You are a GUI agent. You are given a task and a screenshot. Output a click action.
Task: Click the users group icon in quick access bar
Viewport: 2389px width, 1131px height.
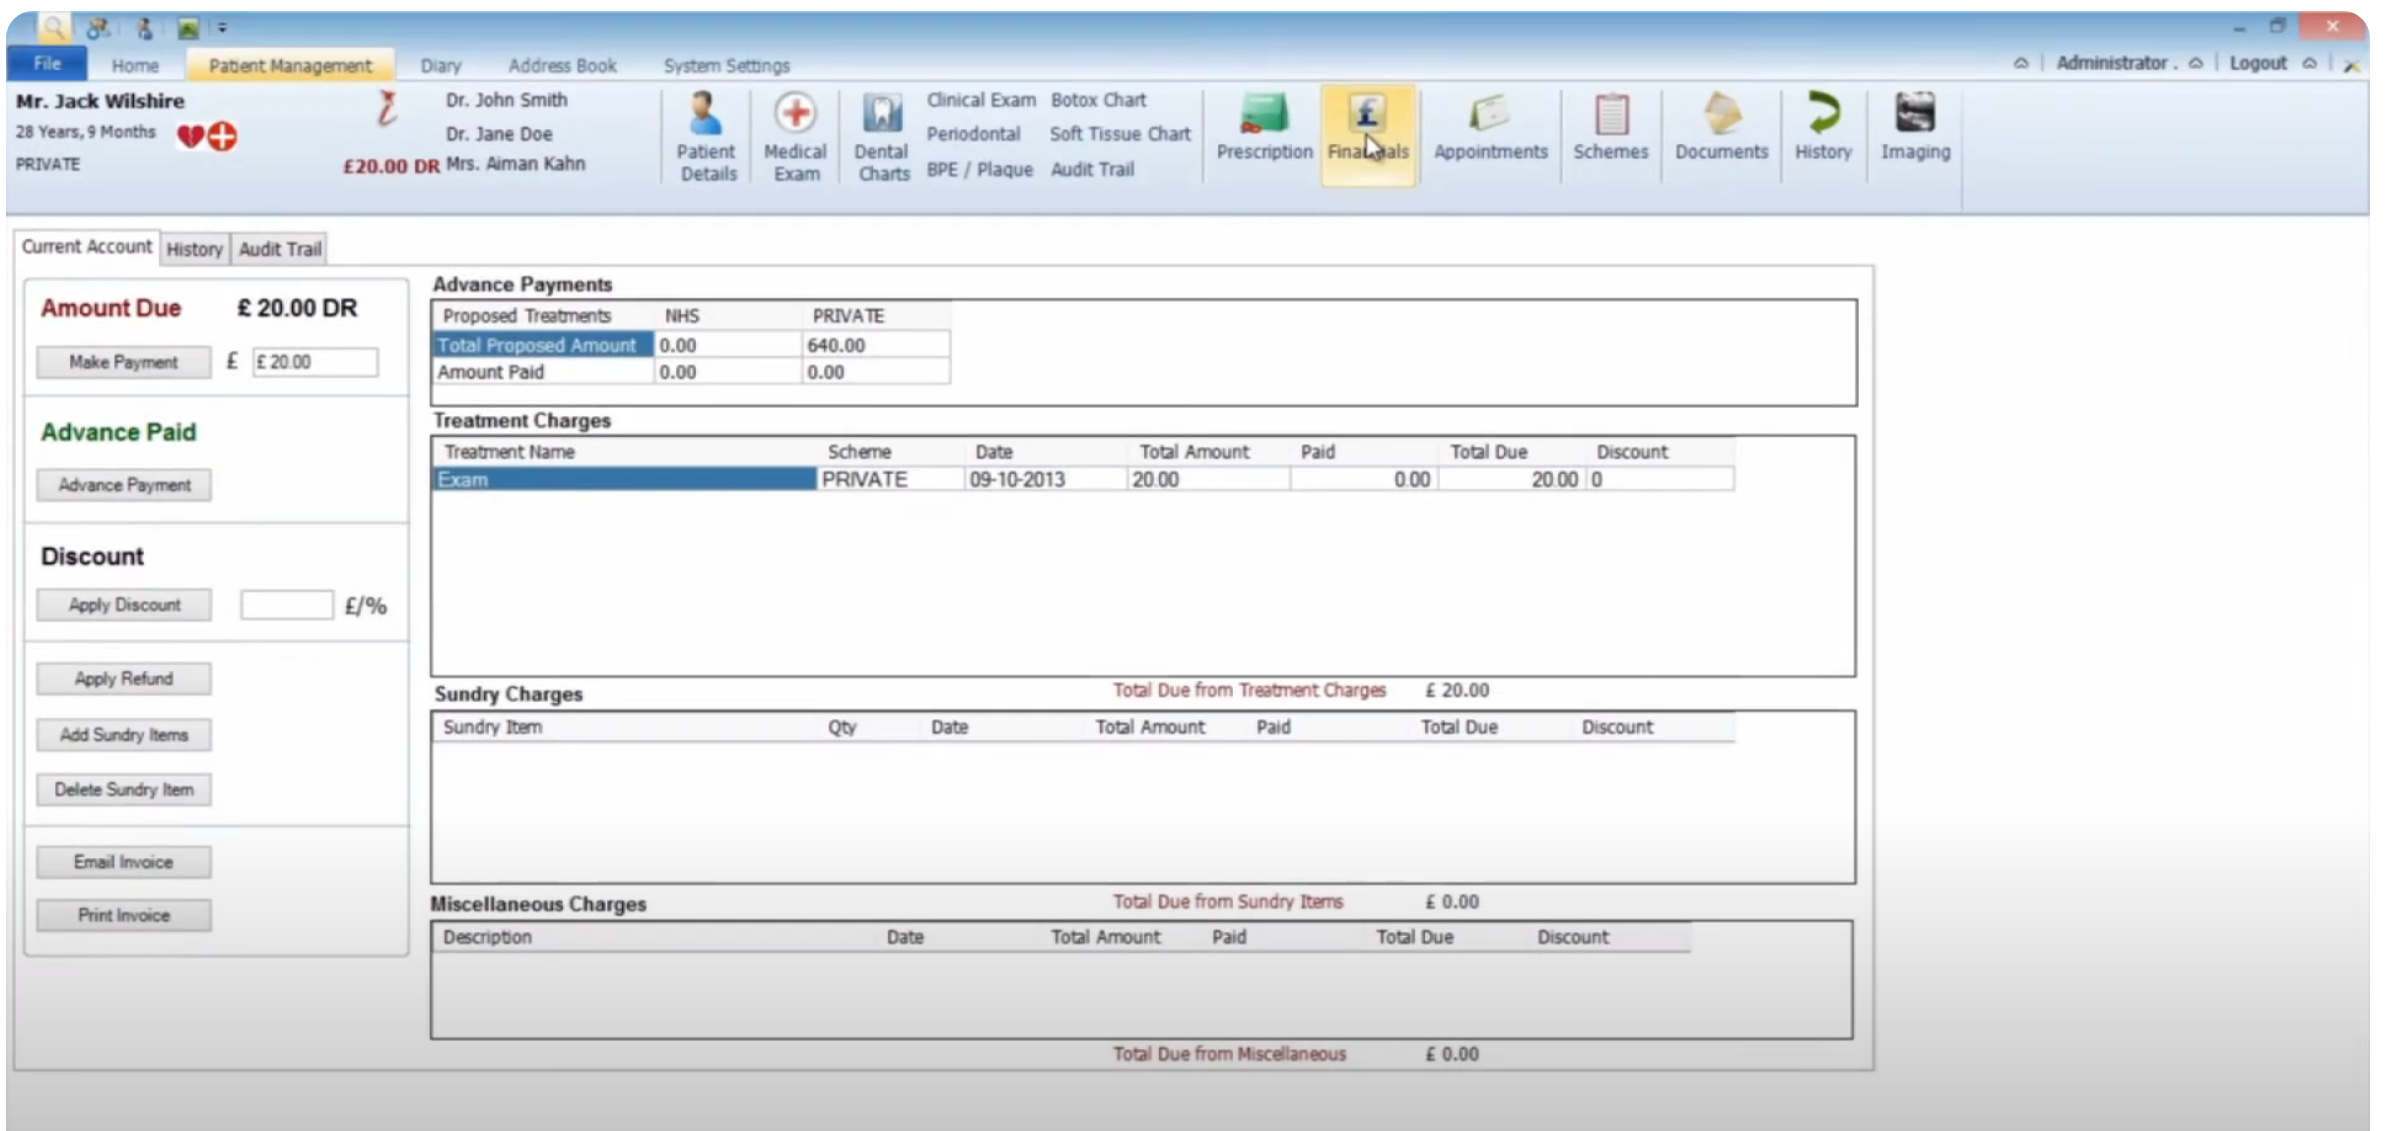[97, 28]
